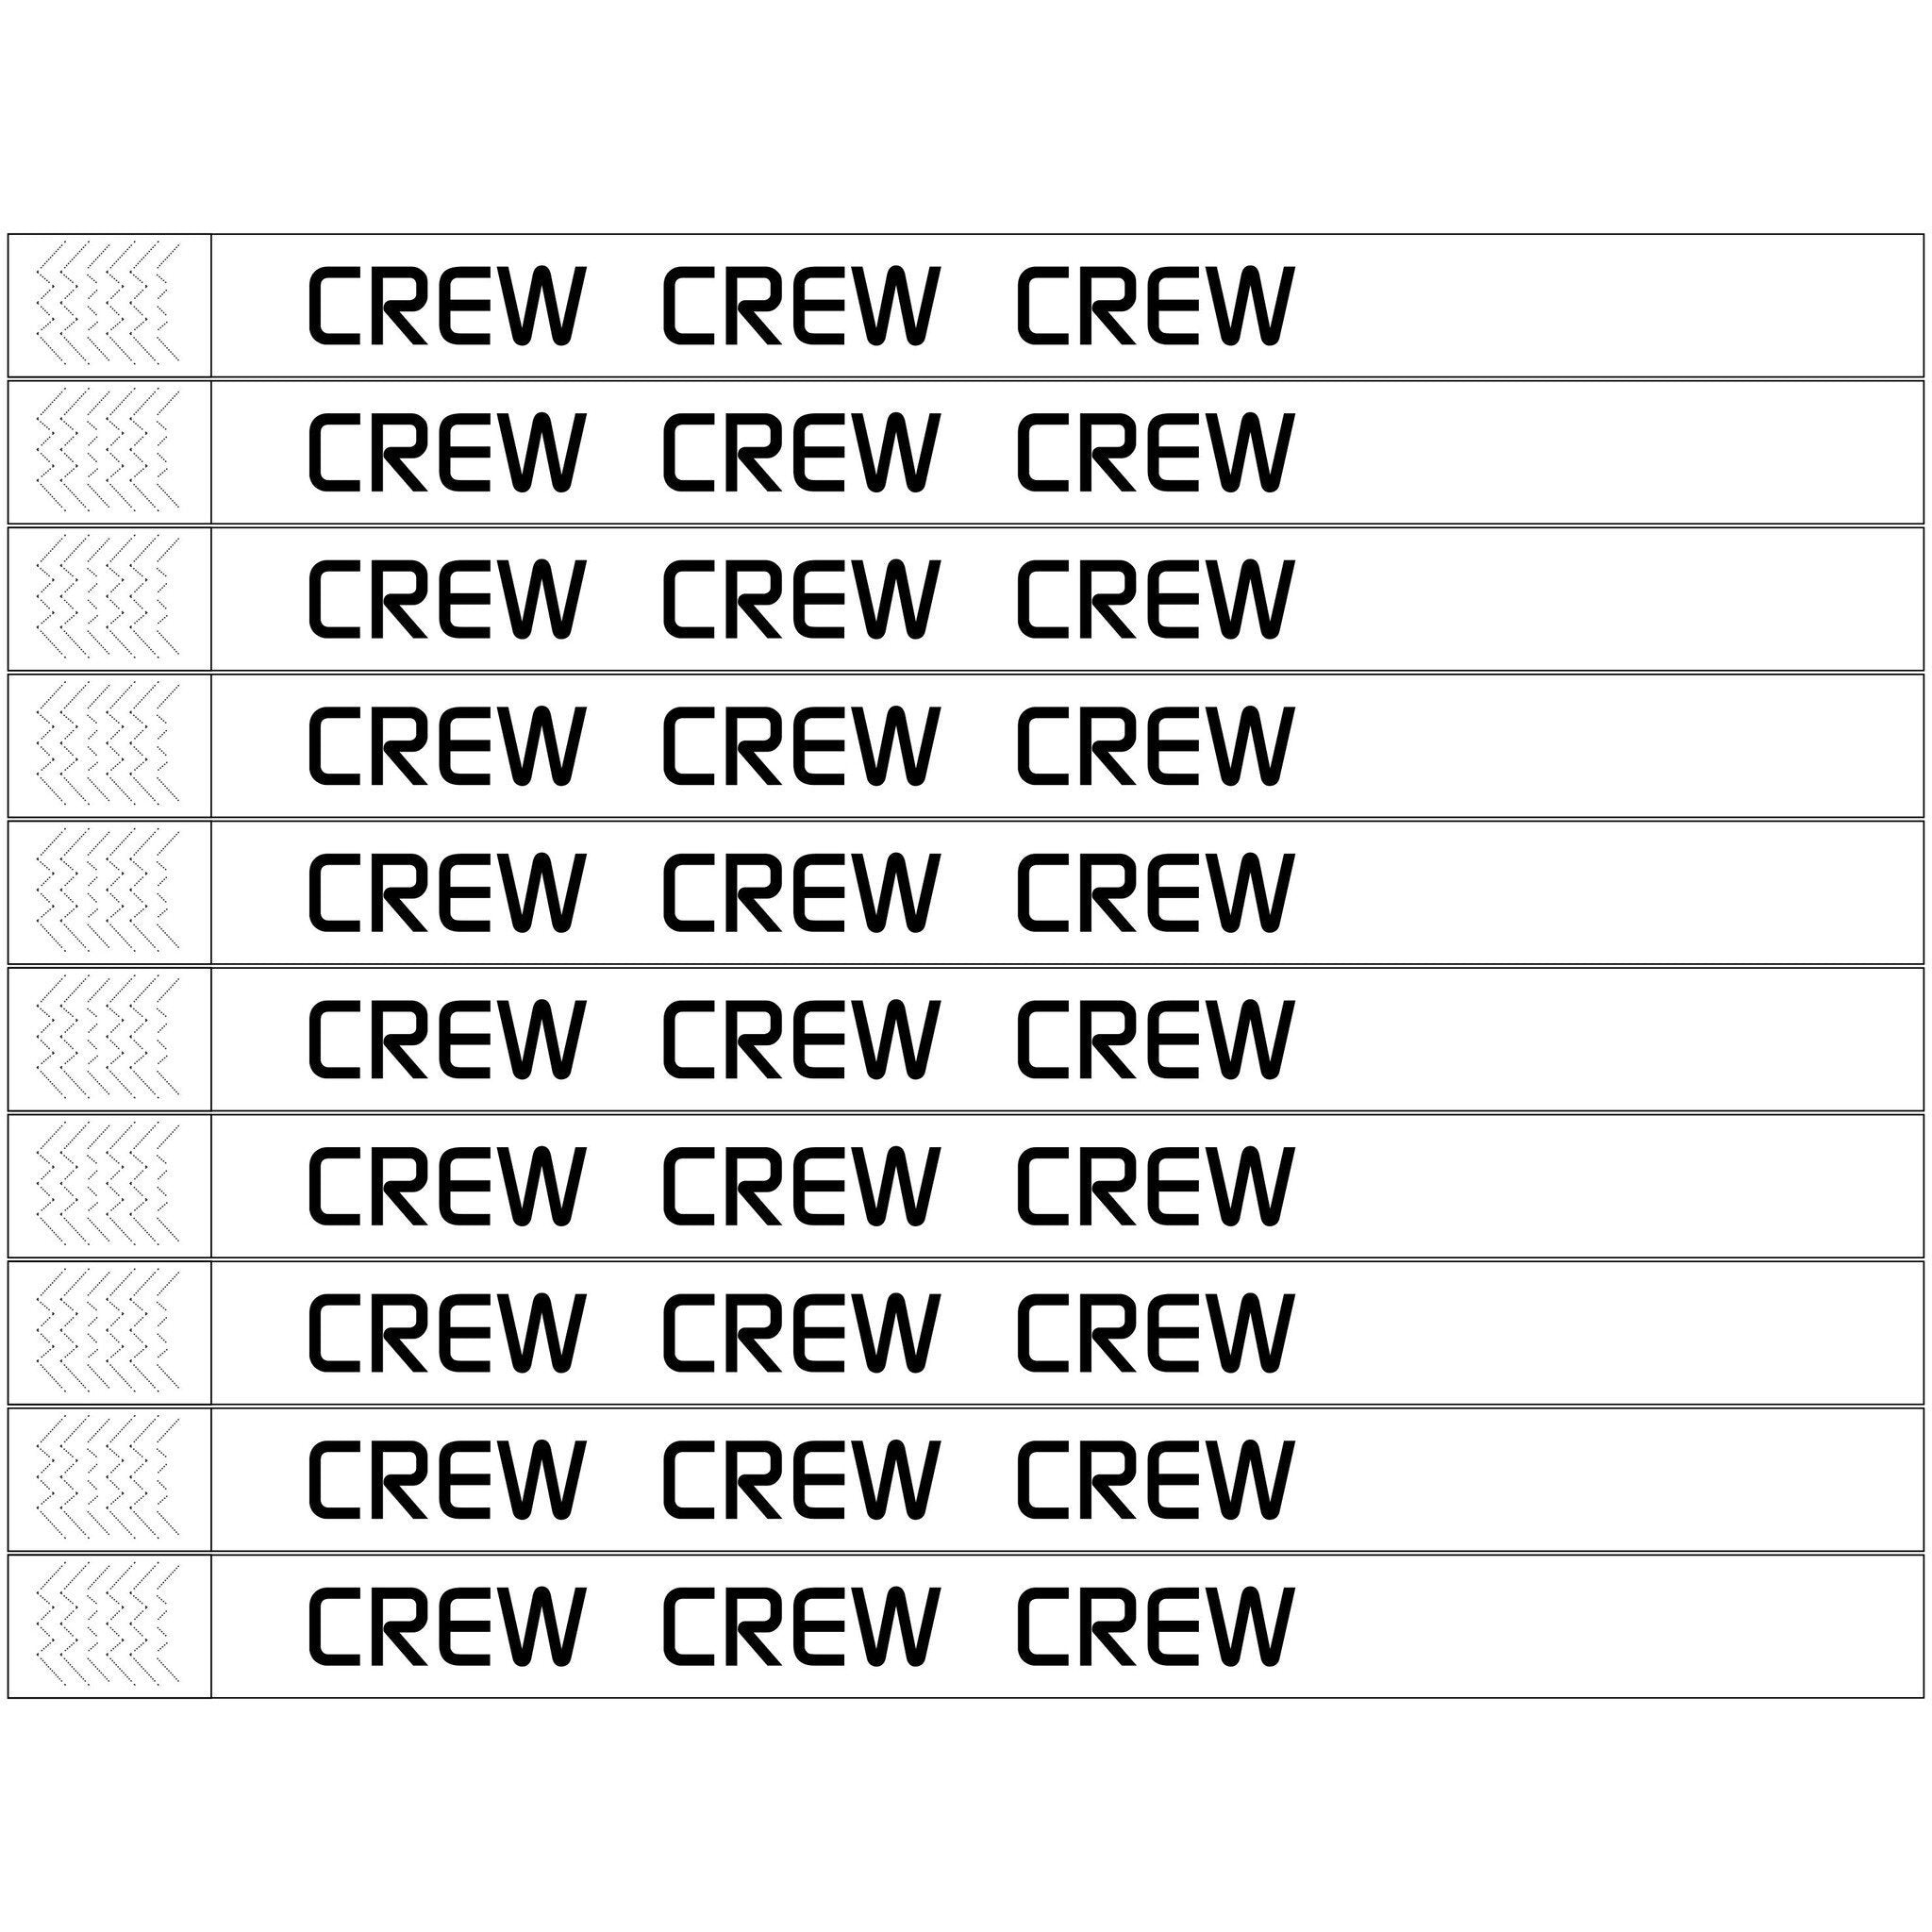Image resolution: width=1932 pixels, height=1932 pixels.
Task: Select the first CREW word on the seventh wristband
Action: 445,1187
